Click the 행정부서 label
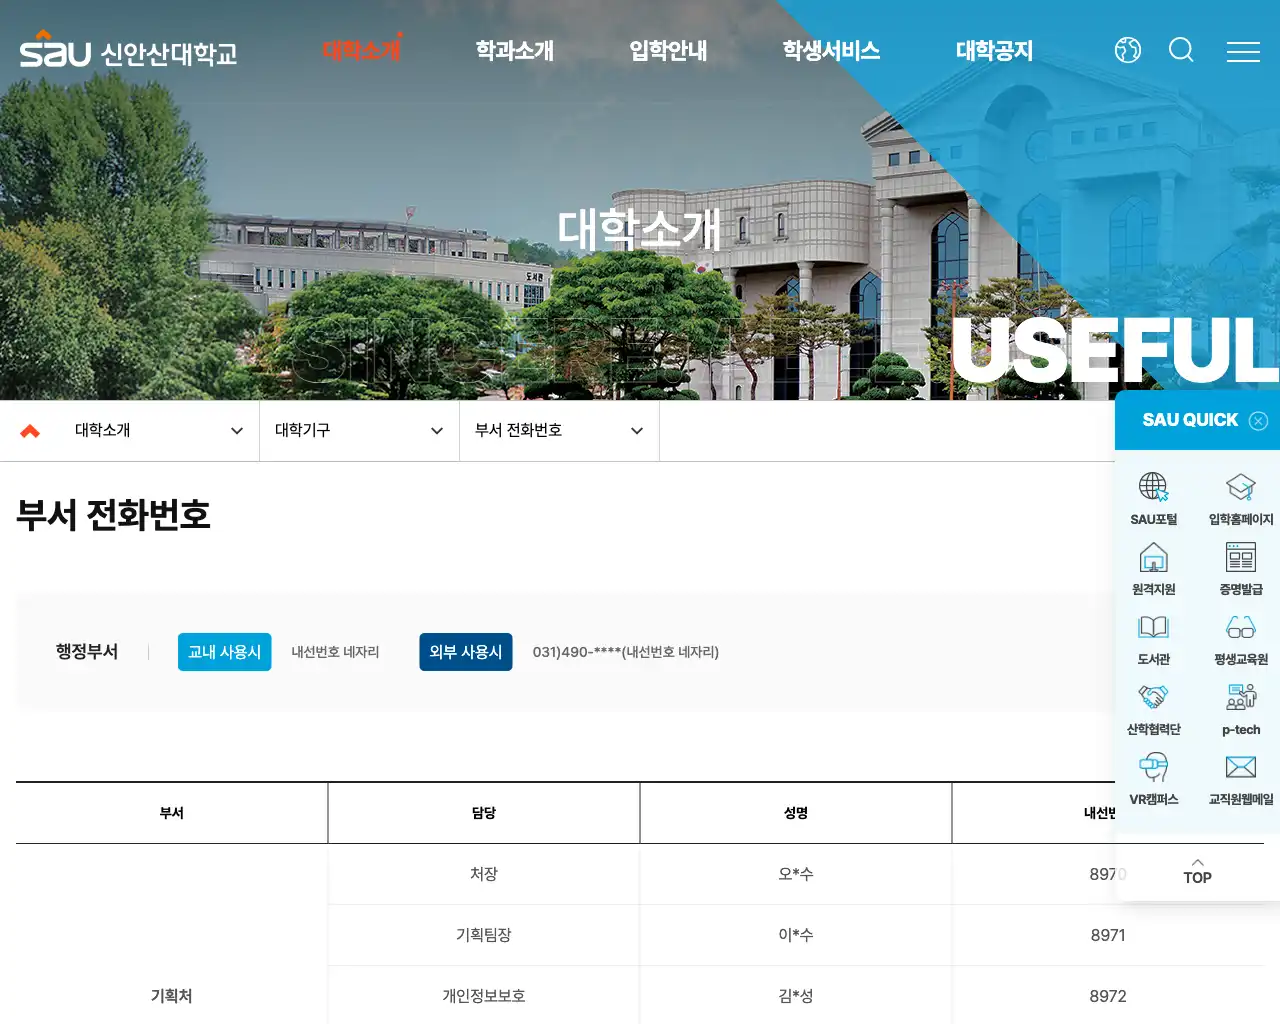Viewport: 1280px width, 1024px height. 87,652
